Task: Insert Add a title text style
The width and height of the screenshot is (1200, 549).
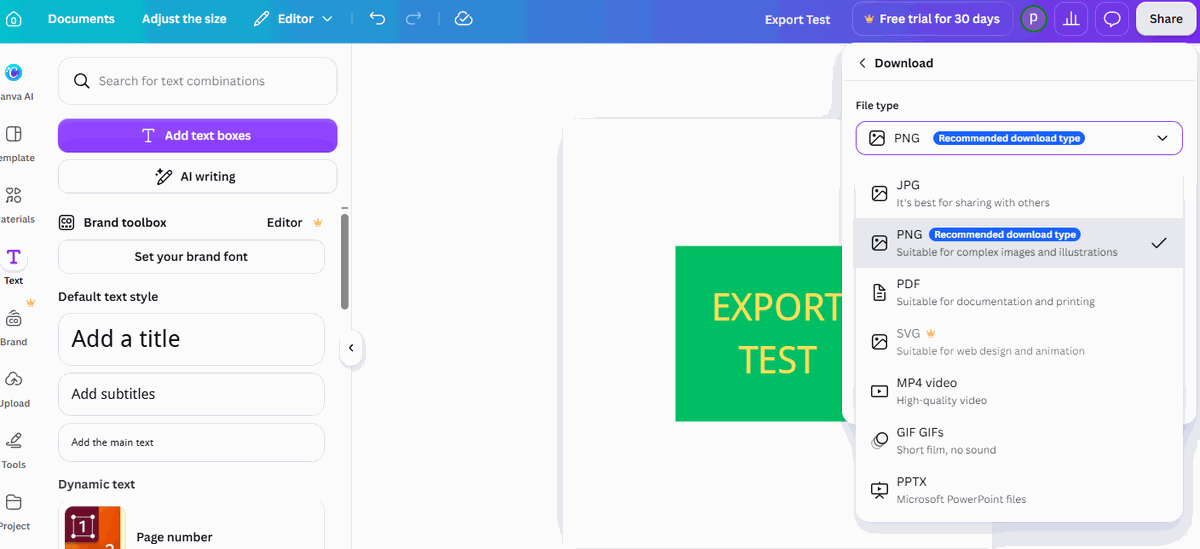Action: click(191, 339)
